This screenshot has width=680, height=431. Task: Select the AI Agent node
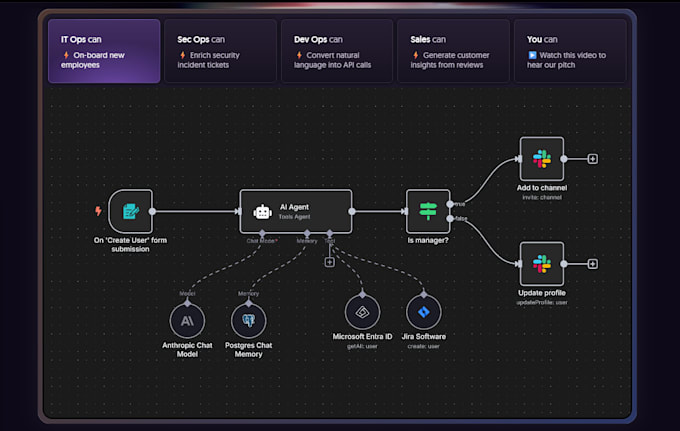296,211
